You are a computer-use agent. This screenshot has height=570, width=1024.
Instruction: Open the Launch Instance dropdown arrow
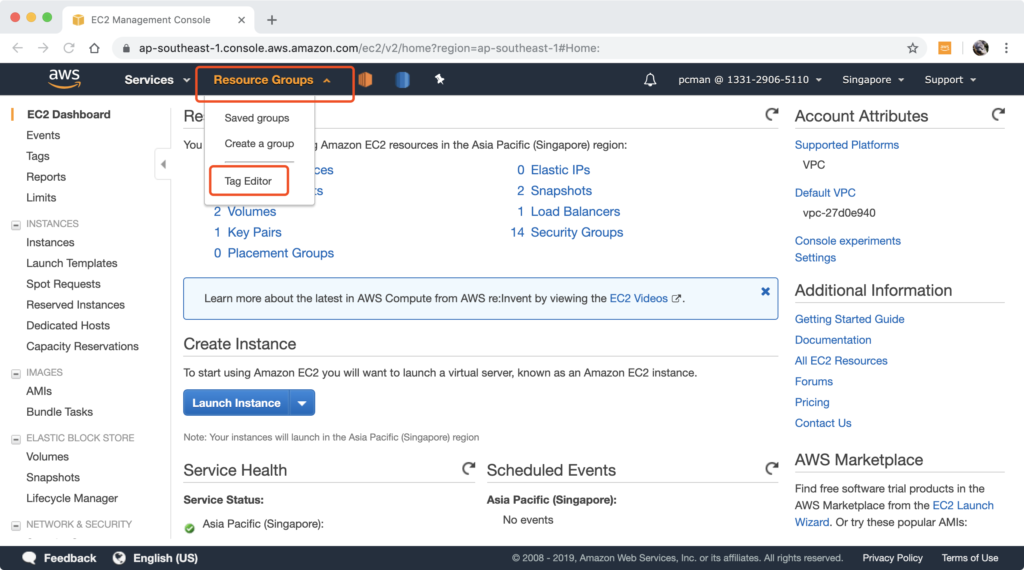(302, 403)
